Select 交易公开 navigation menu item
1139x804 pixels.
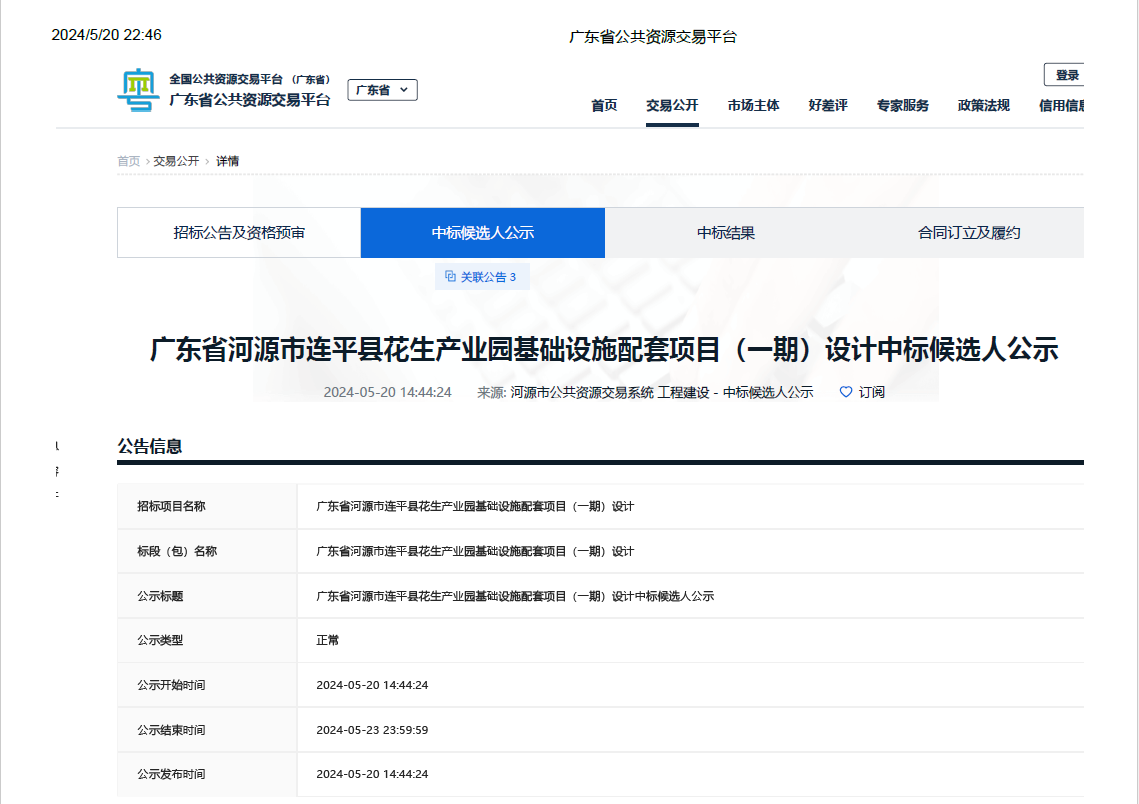[x=672, y=106]
